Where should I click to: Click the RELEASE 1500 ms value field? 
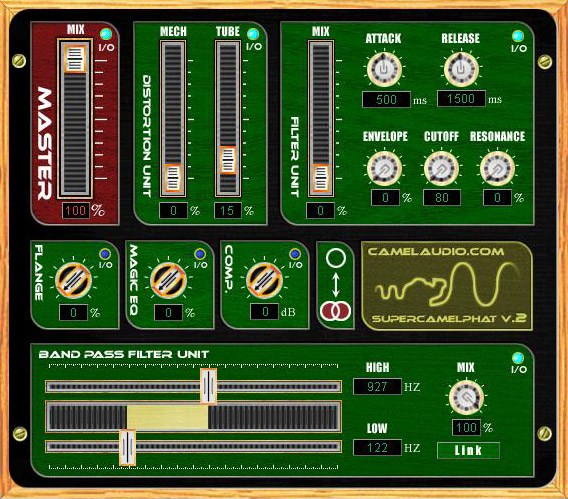(x=461, y=99)
